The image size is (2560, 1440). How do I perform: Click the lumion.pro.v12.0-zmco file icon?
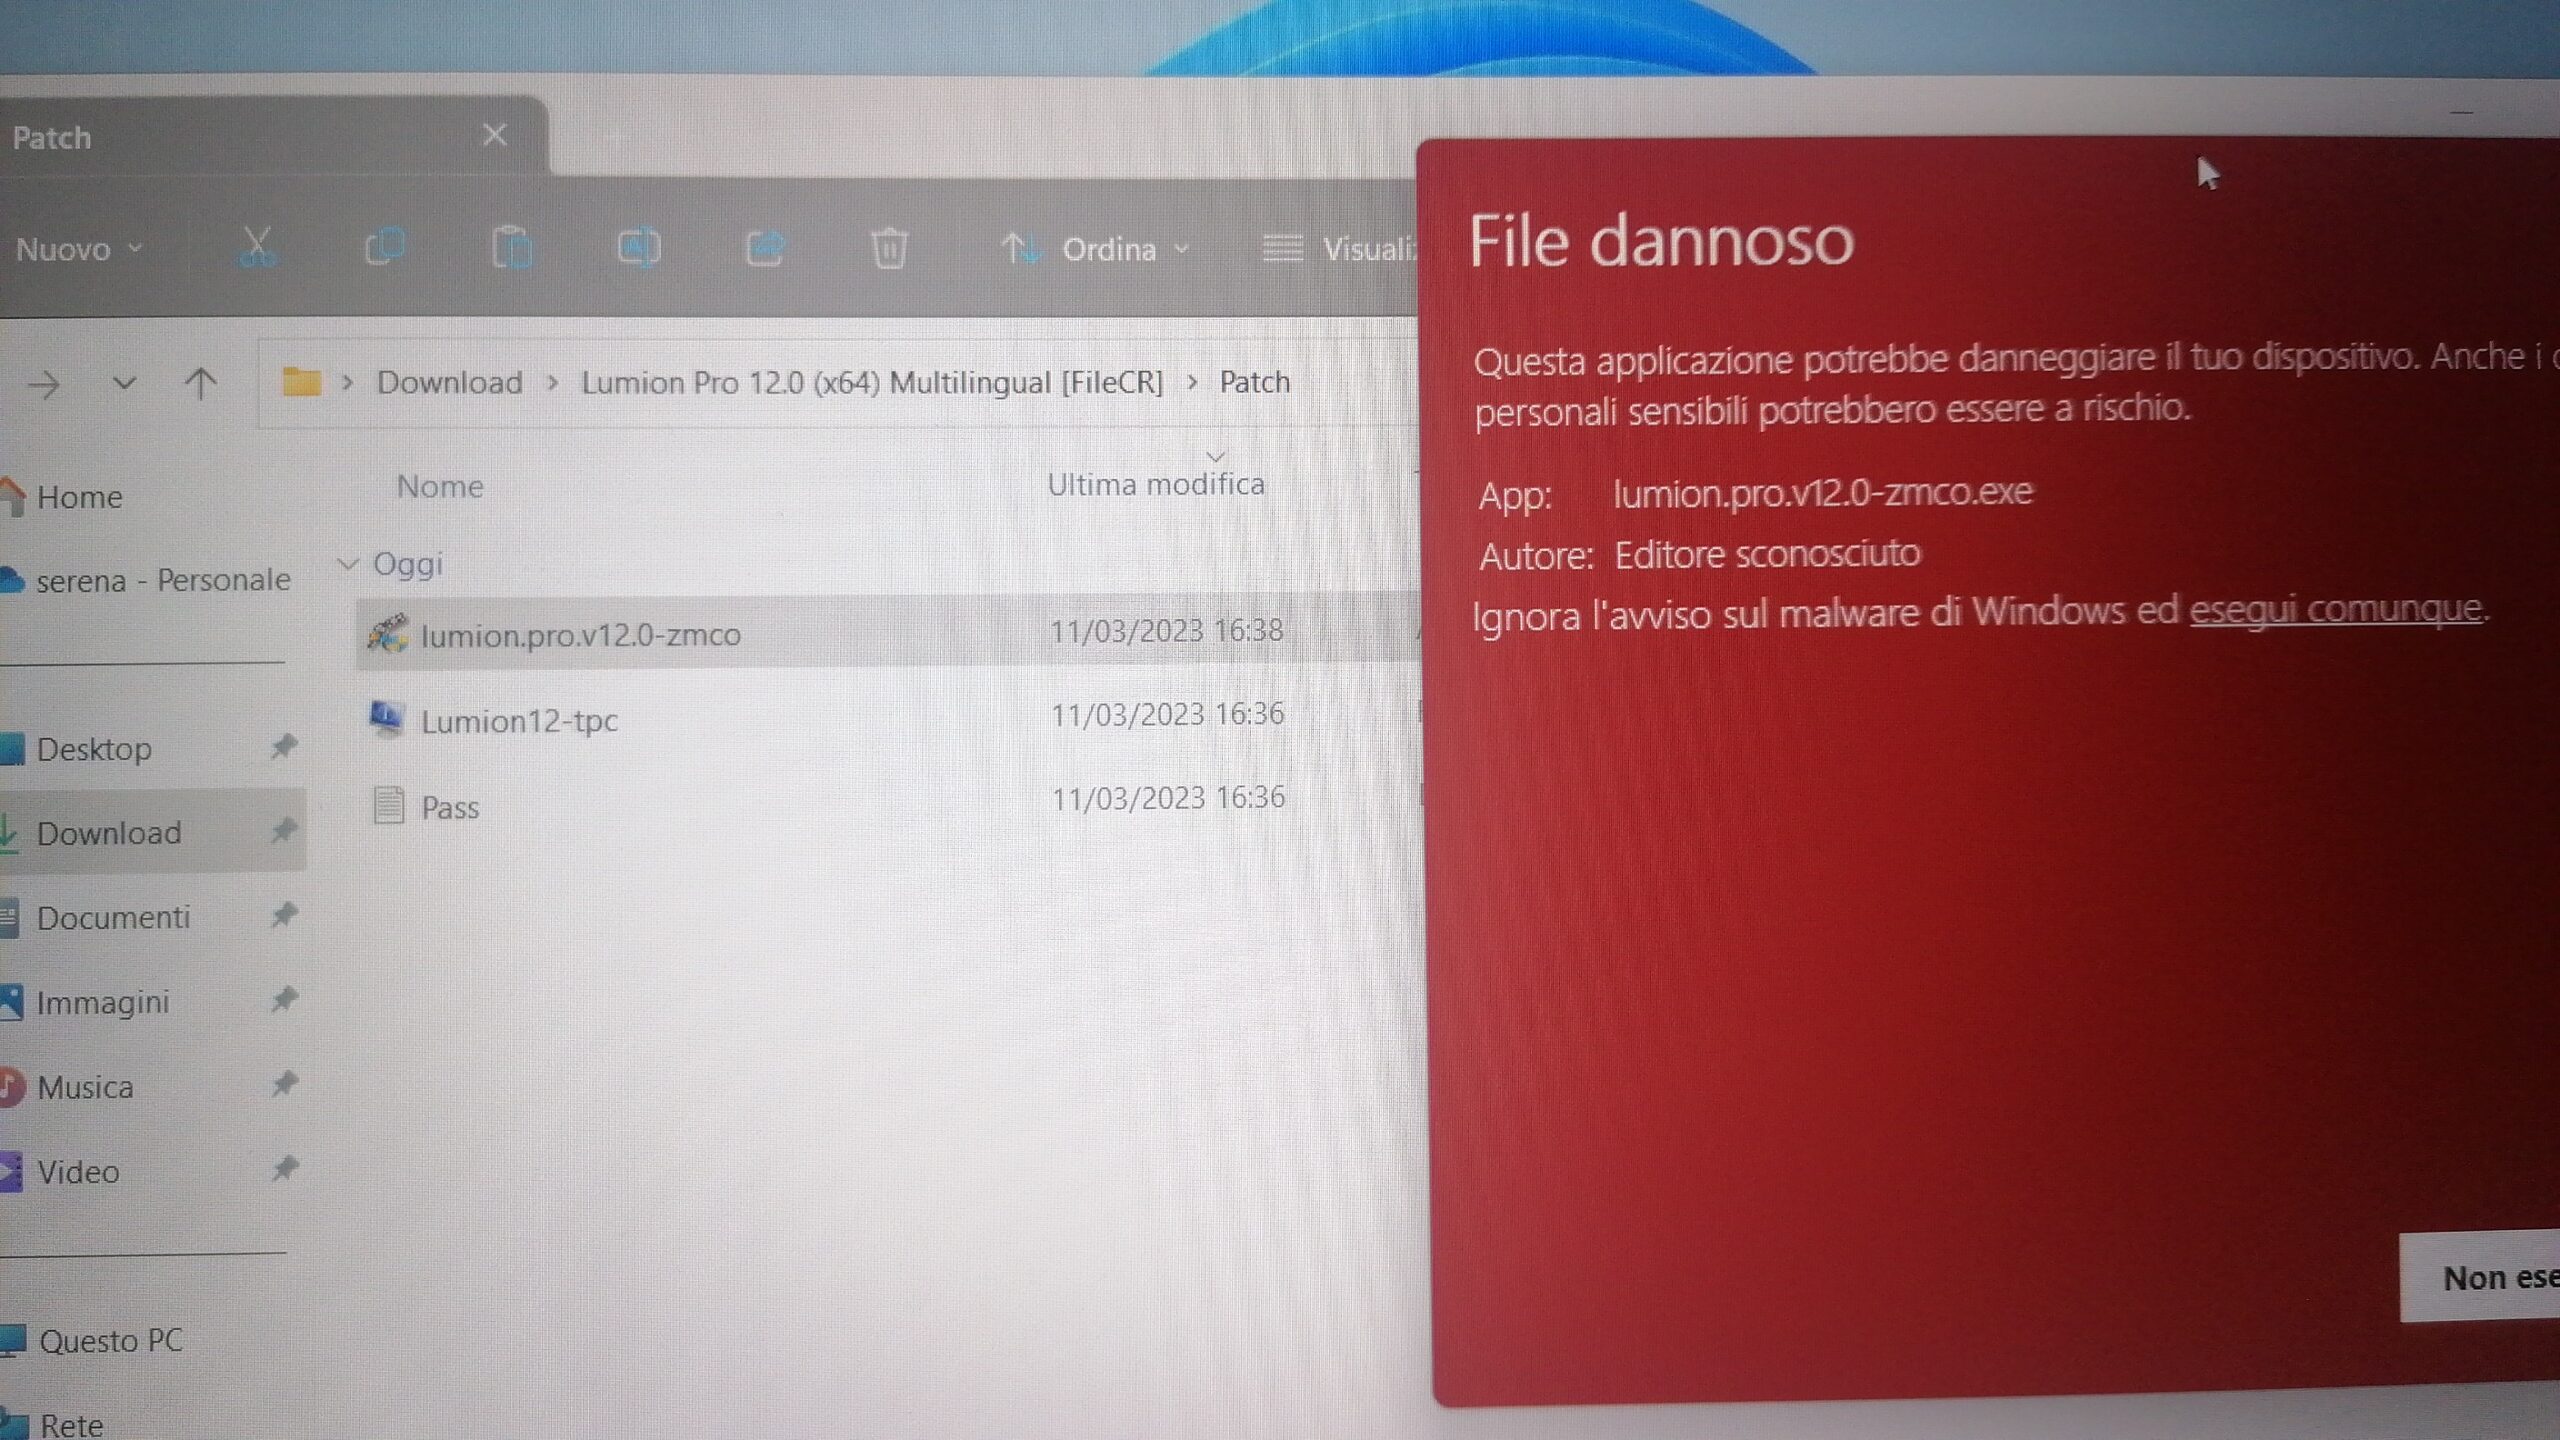[x=387, y=632]
